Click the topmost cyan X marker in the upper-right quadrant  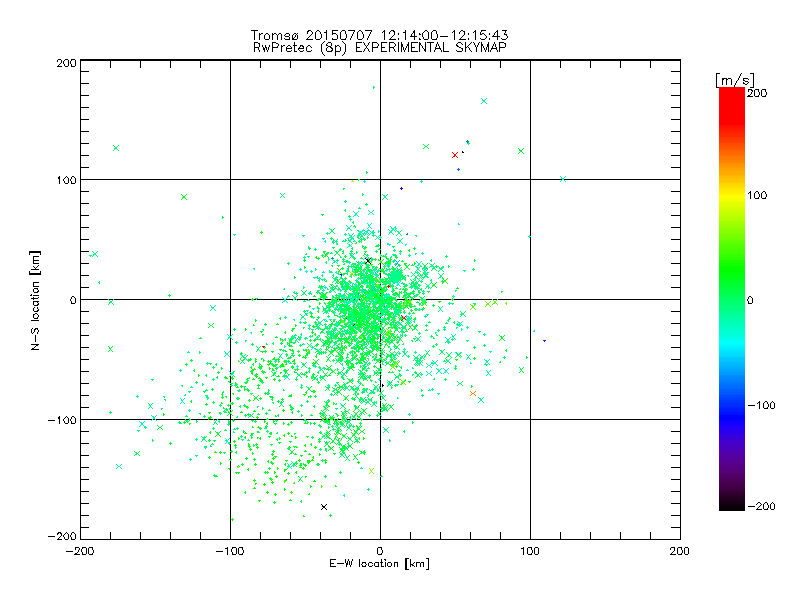pos(484,101)
